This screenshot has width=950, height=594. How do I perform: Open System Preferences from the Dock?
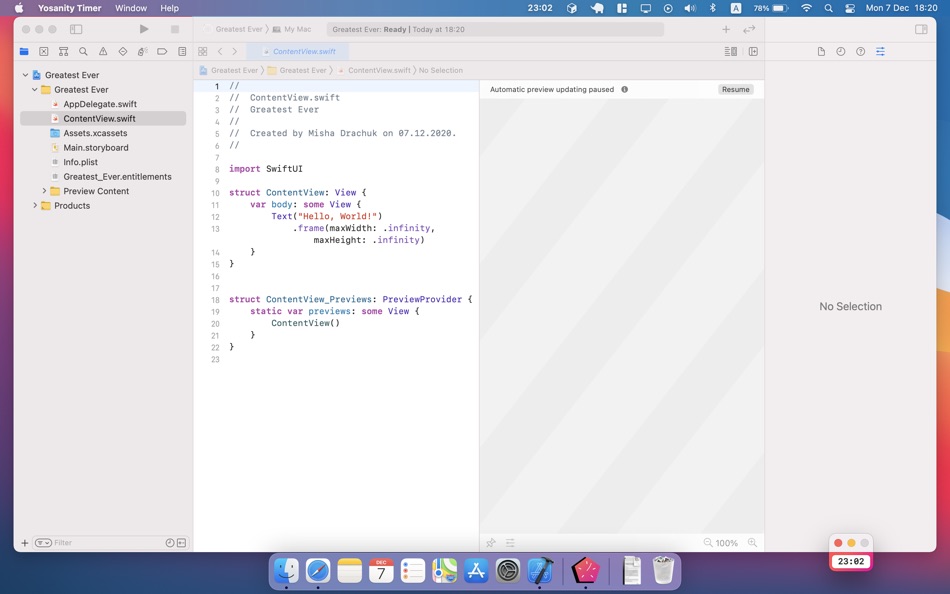pyautogui.click(x=508, y=571)
